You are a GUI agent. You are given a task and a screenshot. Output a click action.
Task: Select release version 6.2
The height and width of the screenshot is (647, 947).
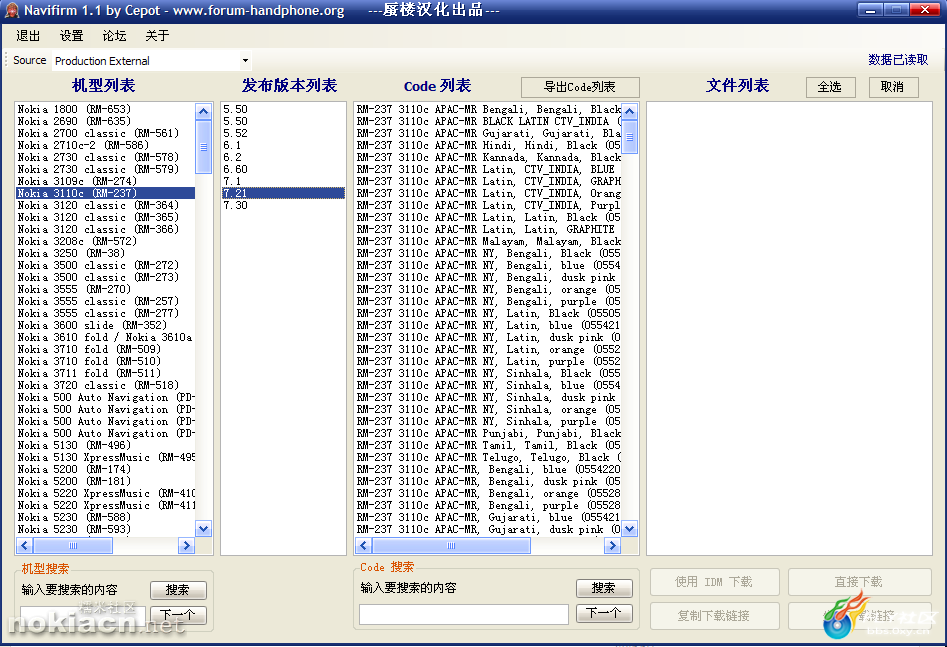pyautogui.click(x=283, y=158)
